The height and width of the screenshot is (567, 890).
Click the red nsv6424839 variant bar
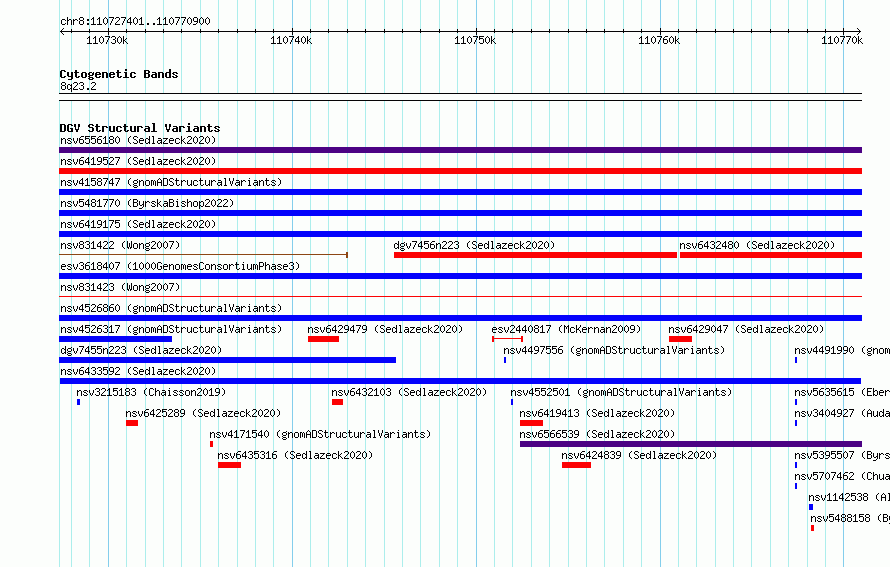click(576, 465)
